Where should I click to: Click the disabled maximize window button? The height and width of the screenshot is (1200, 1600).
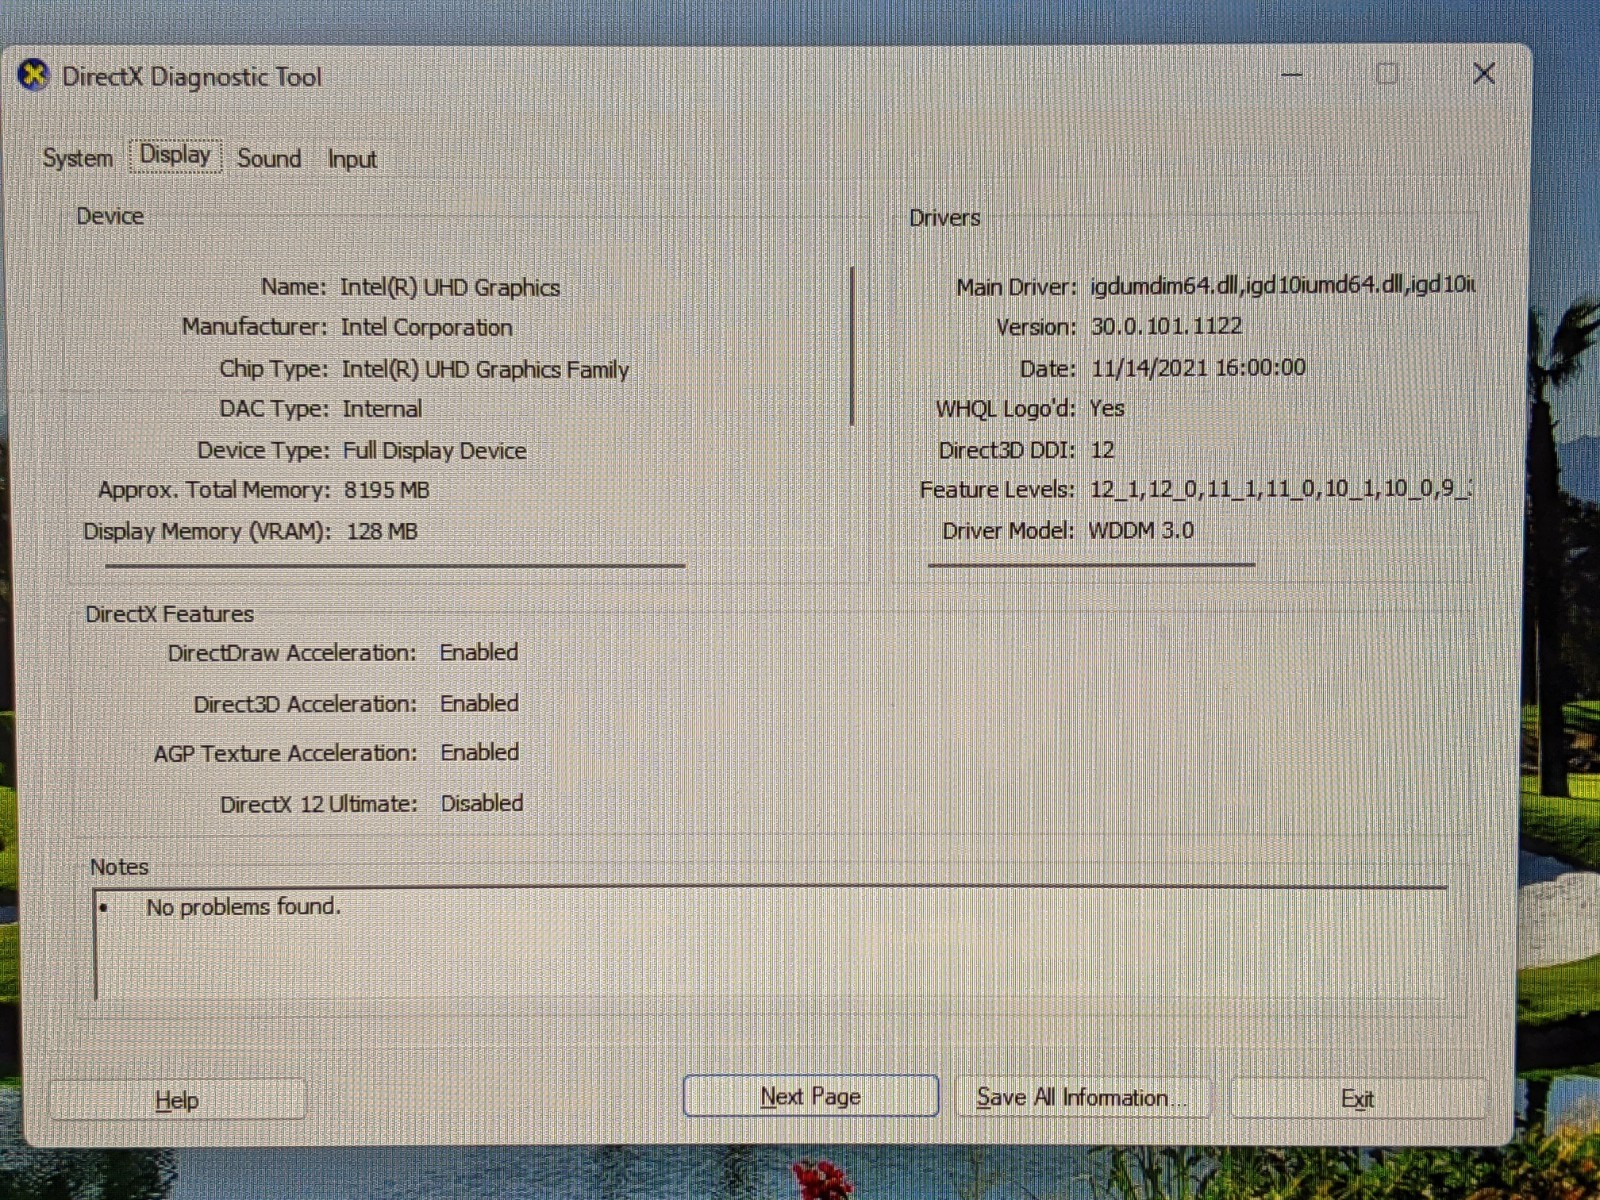1387,73
